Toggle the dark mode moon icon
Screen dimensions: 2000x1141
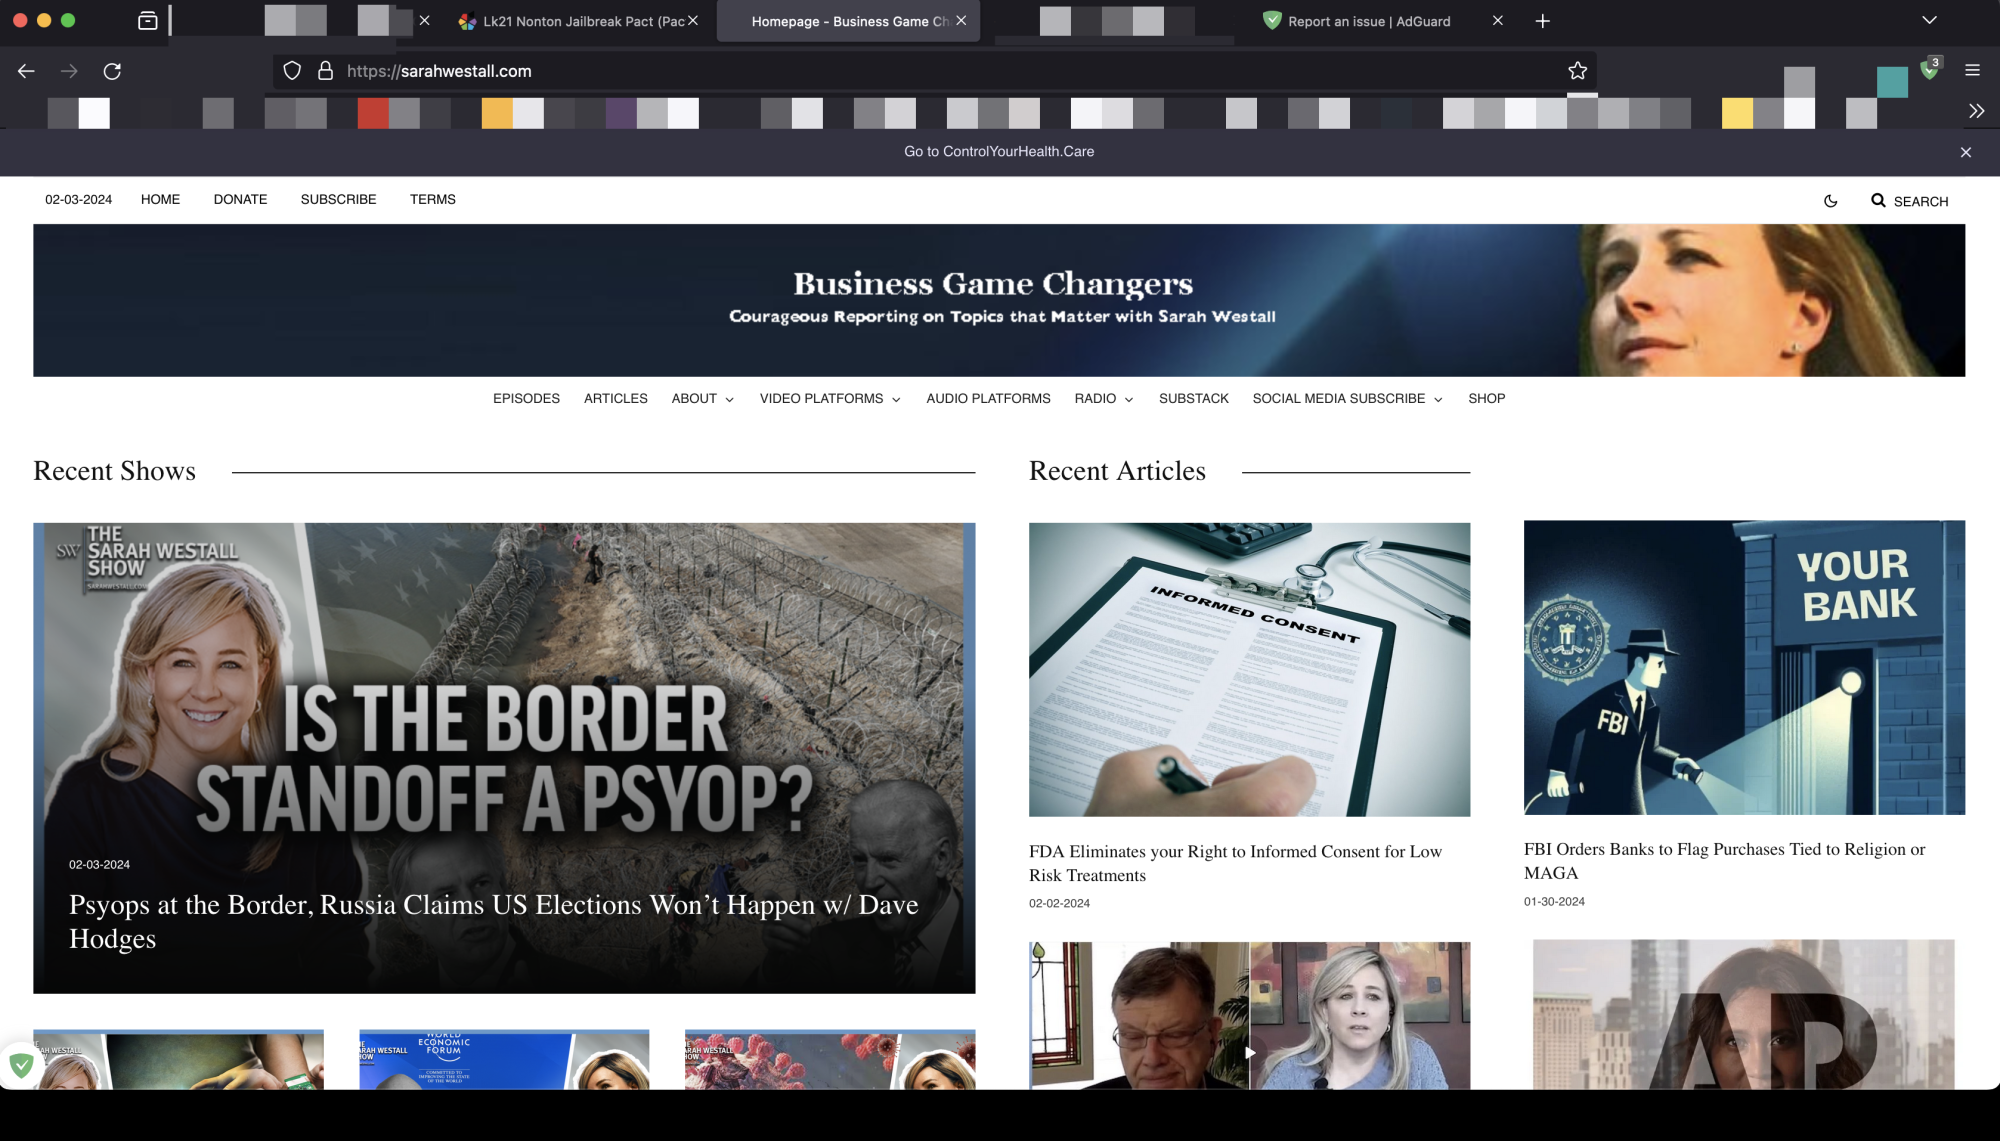point(1830,201)
